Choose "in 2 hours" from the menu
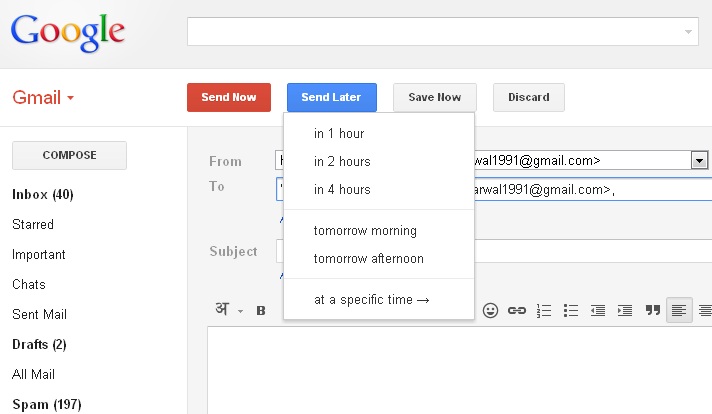 click(x=342, y=161)
